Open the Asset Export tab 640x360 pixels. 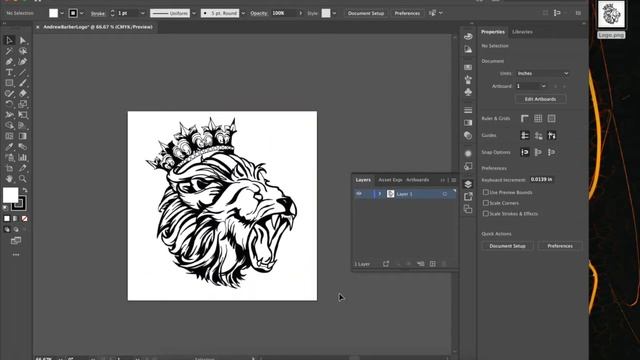(x=390, y=180)
